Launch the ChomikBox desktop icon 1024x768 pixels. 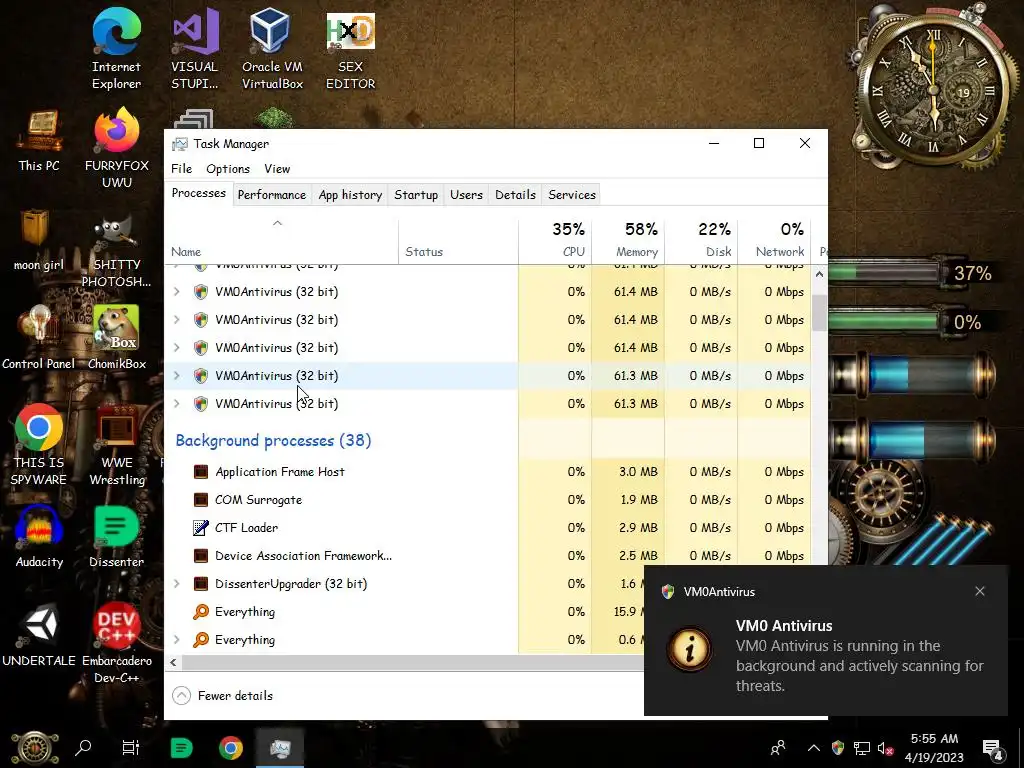pyautogui.click(x=117, y=338)
